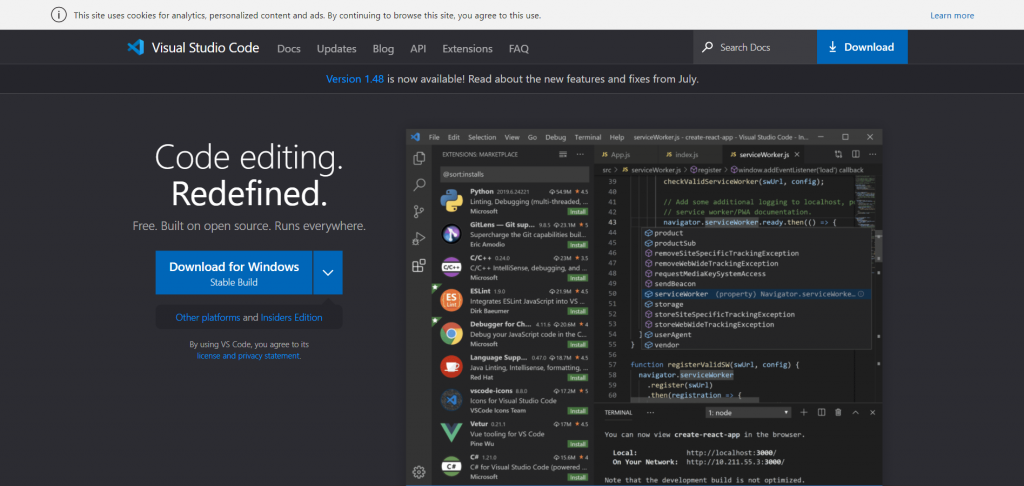Open the Source Control icon in the activity bar
Image resolution: width=1024 pixels, height=486 pixels.
[419, 212]
